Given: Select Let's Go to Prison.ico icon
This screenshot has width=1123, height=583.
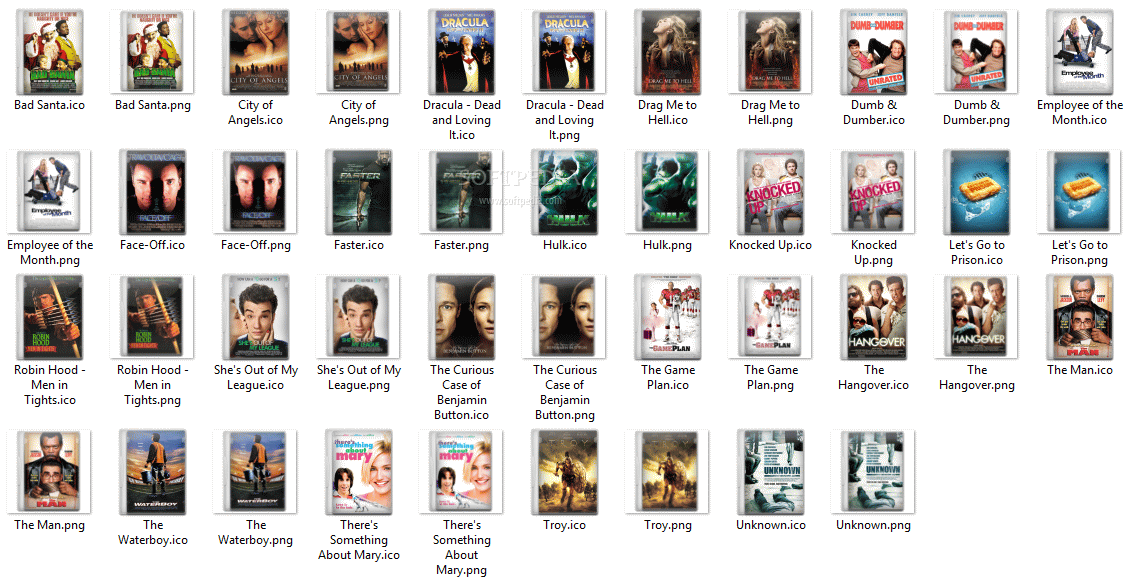Looking at the screenshot, I should point(977,192).
